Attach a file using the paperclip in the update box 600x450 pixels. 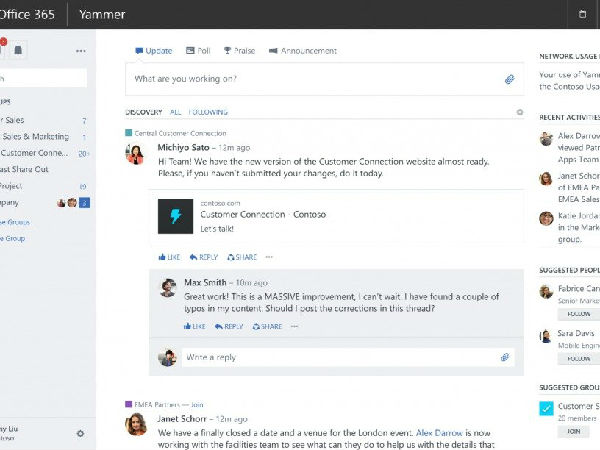pos(509,79)
